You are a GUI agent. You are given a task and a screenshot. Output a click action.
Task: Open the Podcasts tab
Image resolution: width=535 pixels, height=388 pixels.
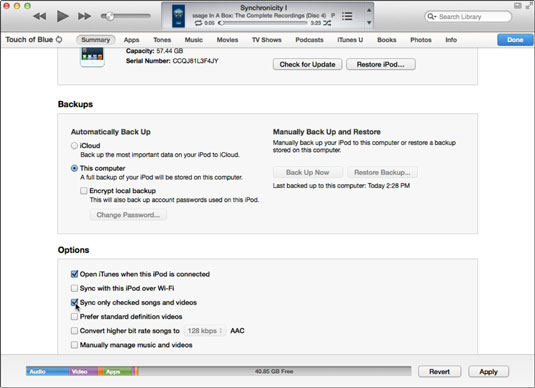tap(309, 40)
